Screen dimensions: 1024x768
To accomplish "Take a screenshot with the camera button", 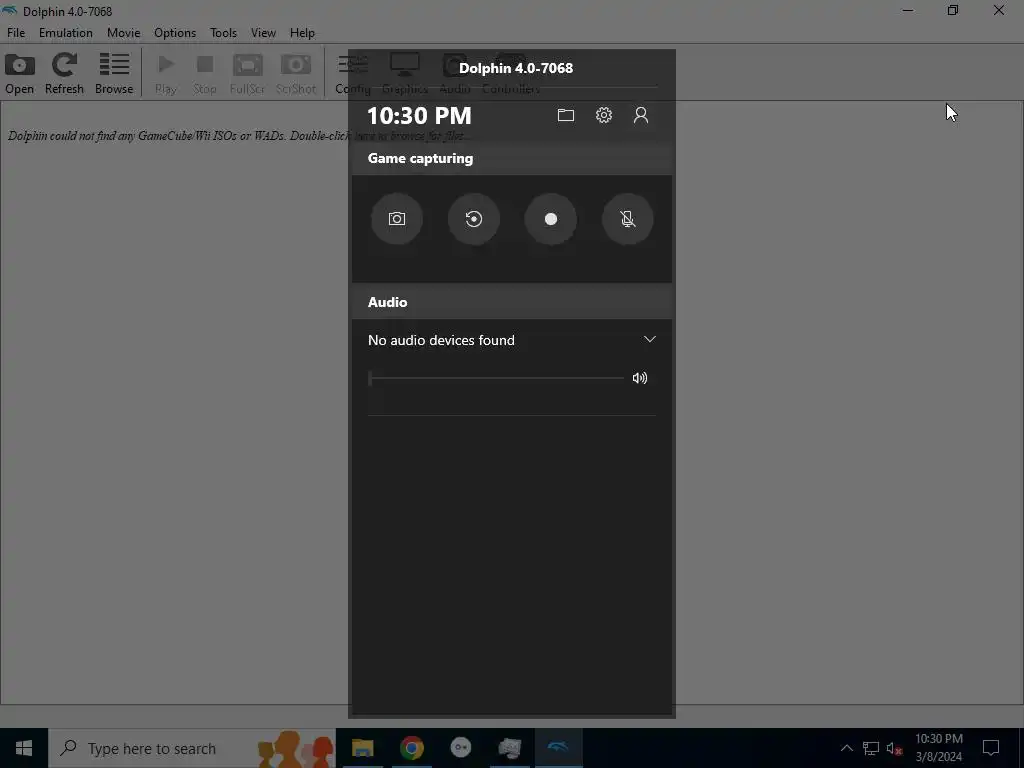I will pyautogui.click(x=396, y=219).
